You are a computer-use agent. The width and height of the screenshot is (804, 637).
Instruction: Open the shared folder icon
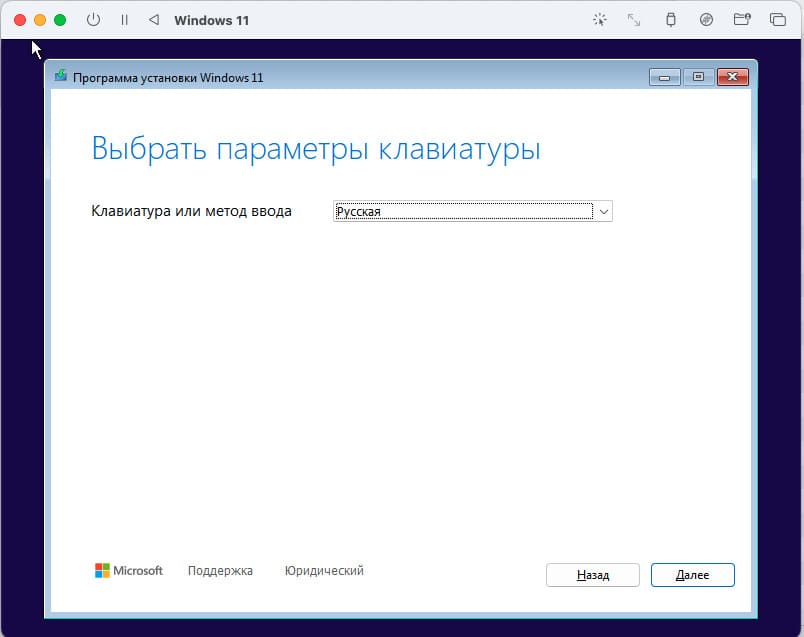(x=741, y=20)
